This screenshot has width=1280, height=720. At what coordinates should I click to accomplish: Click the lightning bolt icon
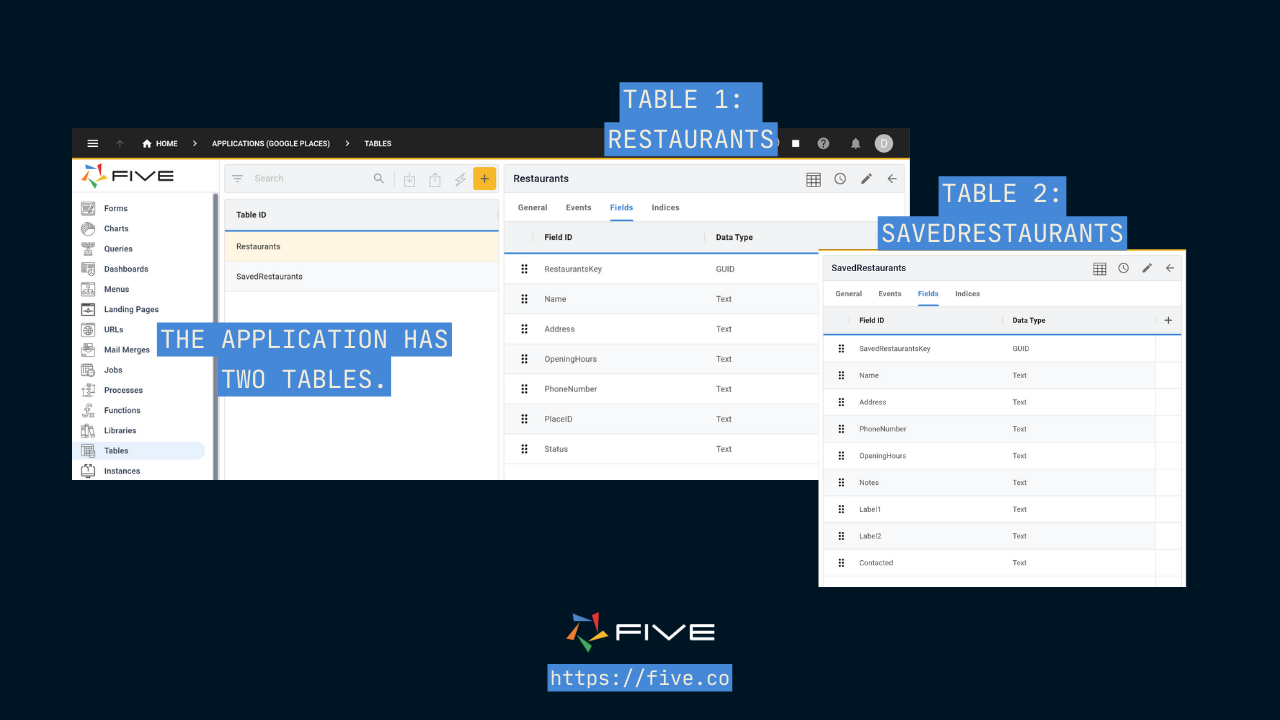(460, 180)
